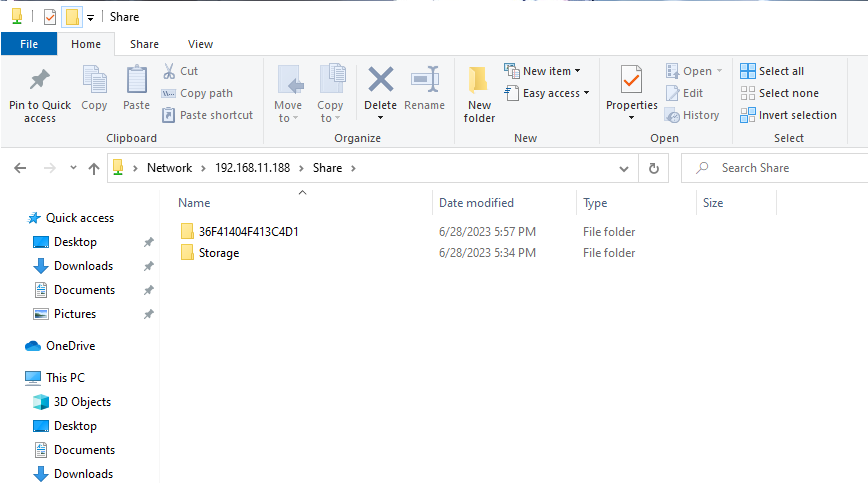Click Network in the address breadcrumb
The width and height of the screenshot is (868, 483).
[169, 168]
